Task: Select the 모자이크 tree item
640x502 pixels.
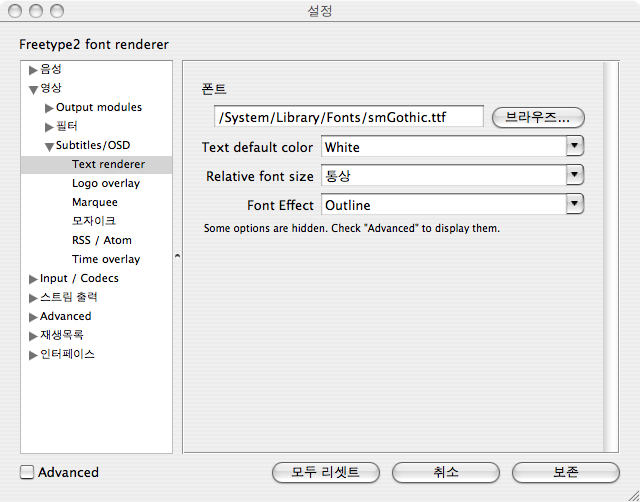Action: 94,221
